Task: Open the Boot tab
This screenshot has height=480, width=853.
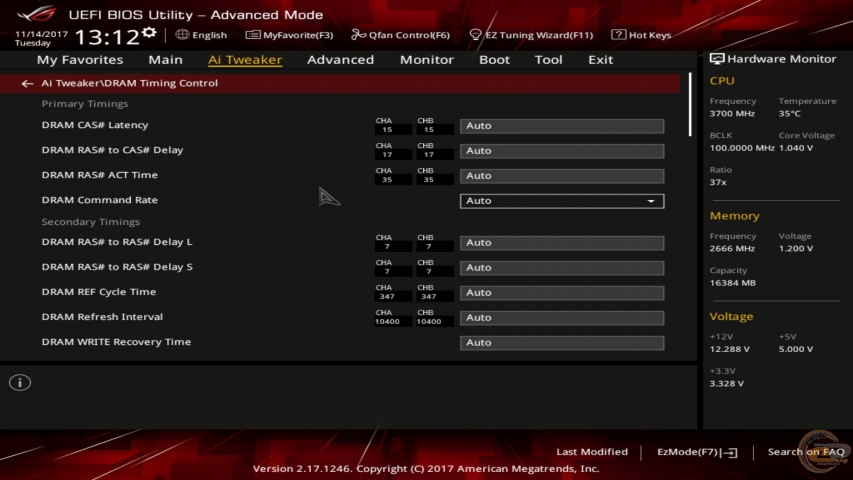Action: pyautogui.click(x=494, y=59)
